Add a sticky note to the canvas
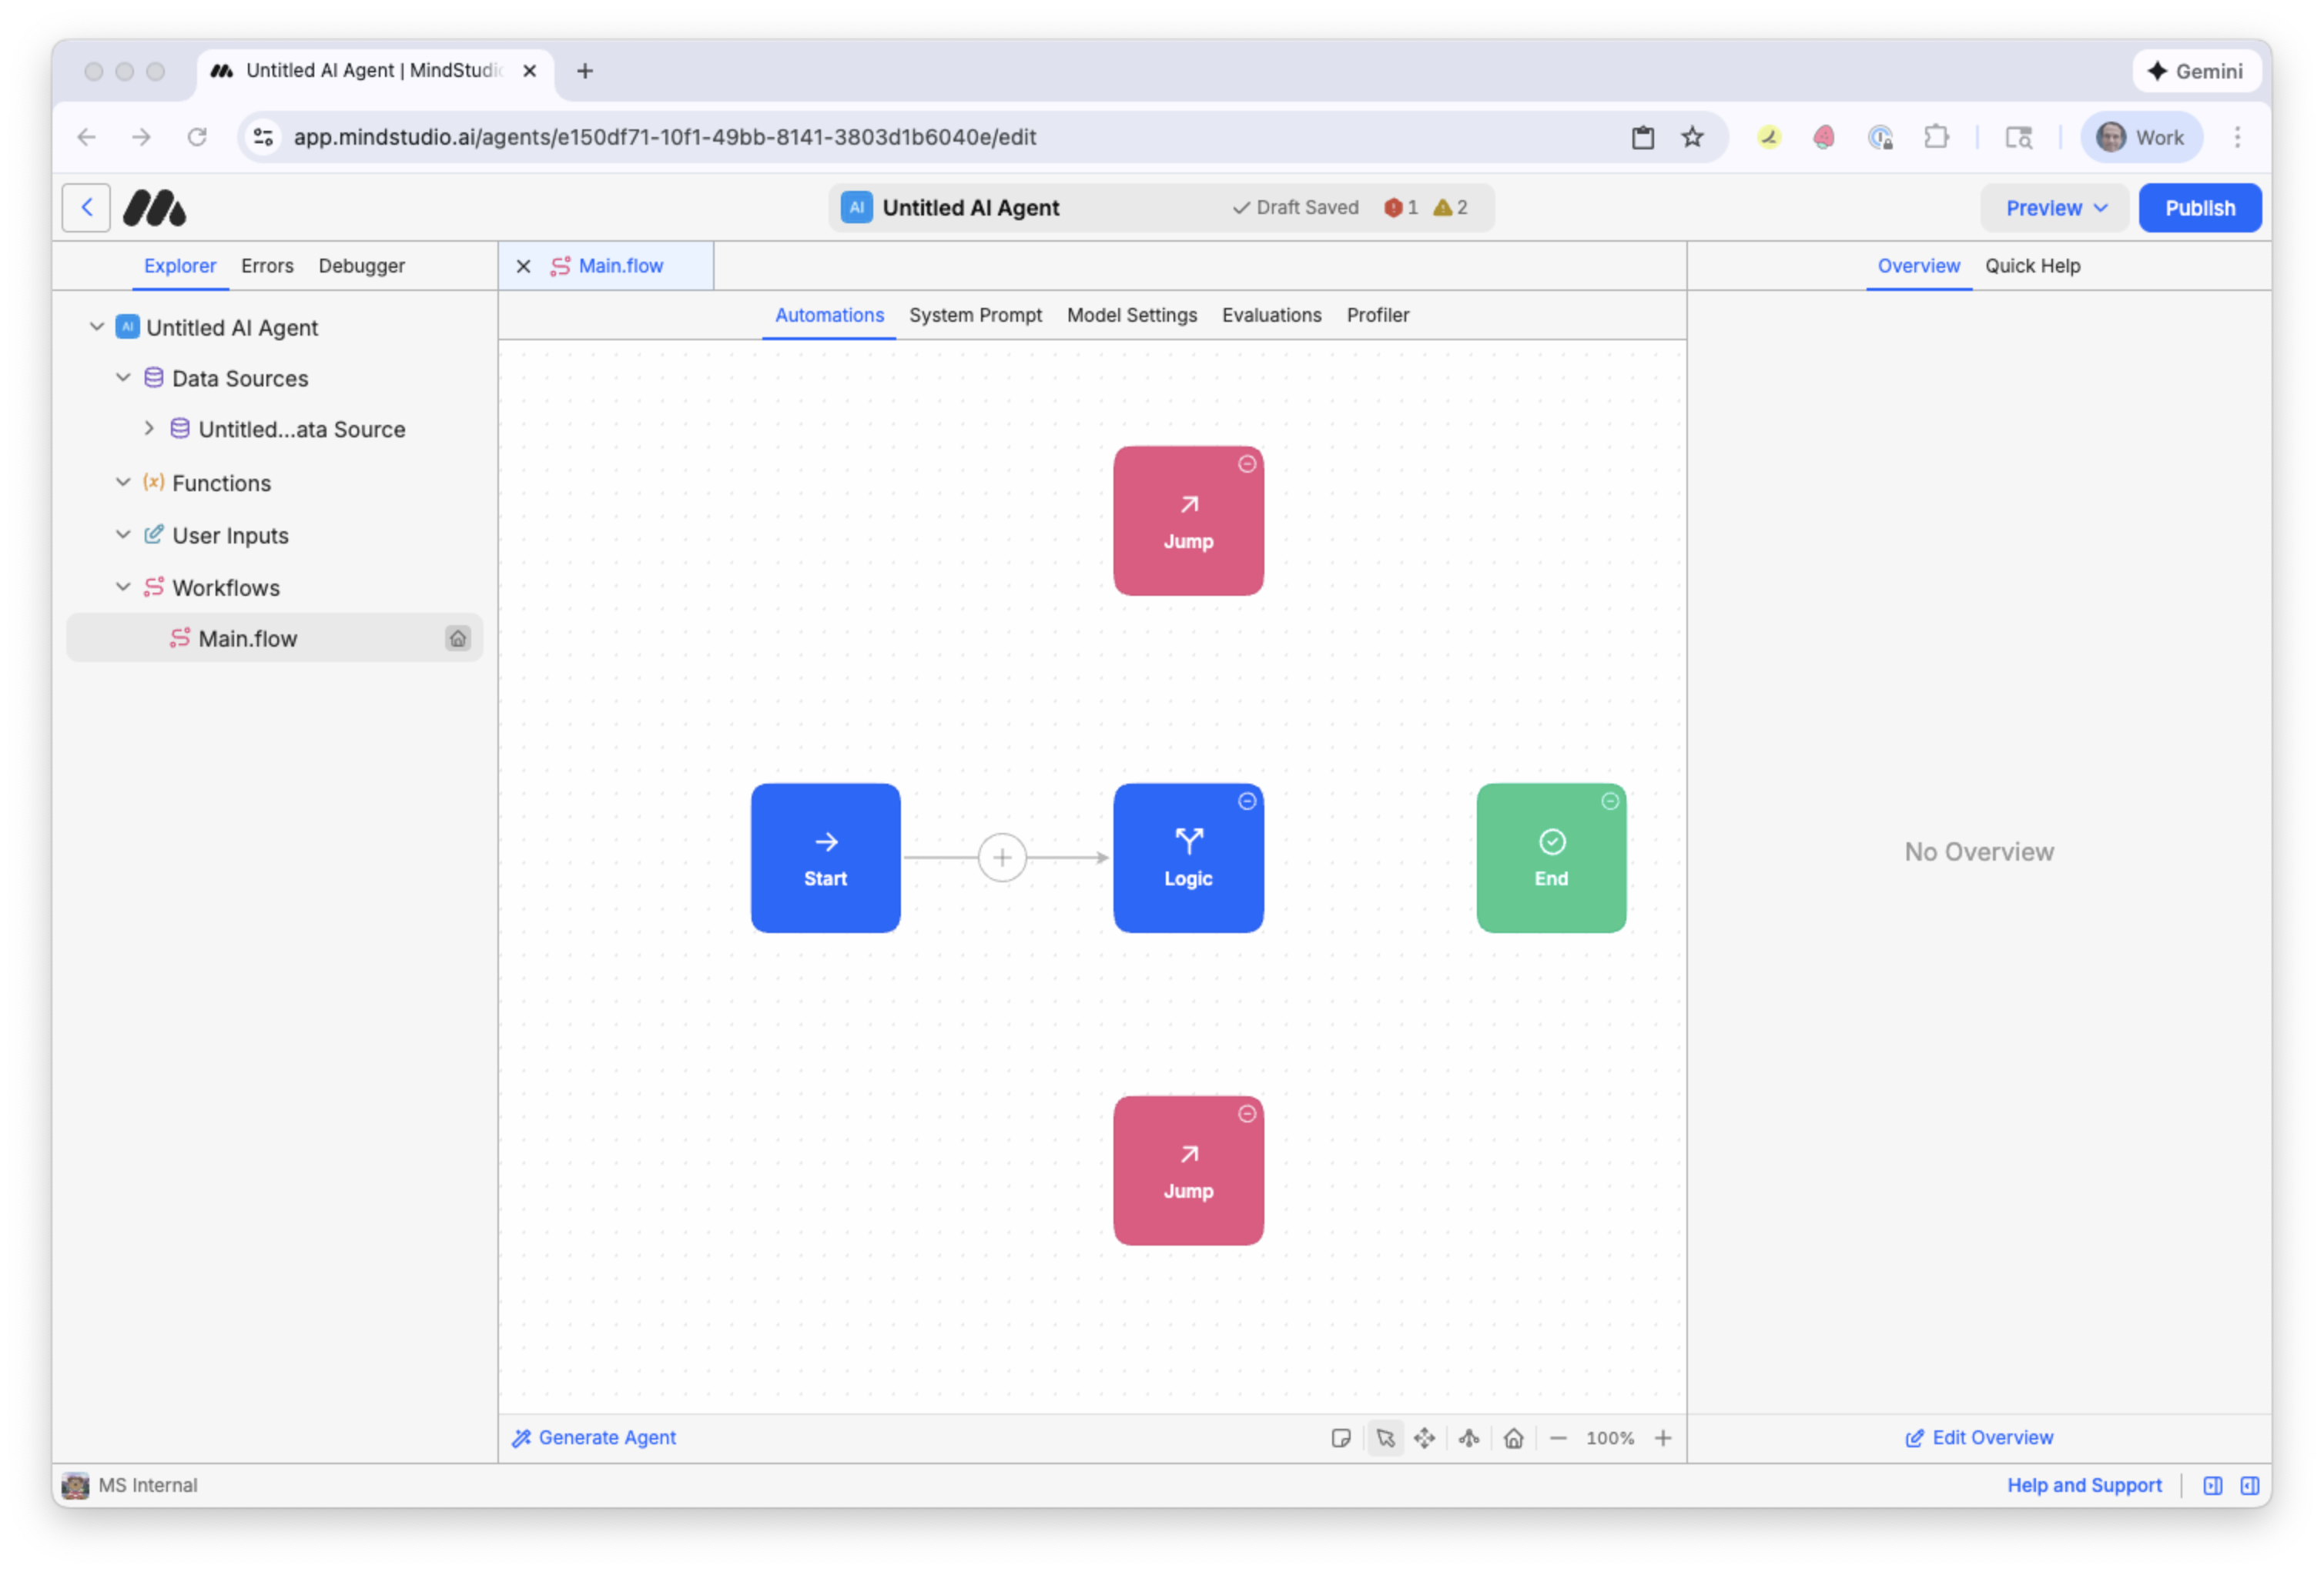This screenshot has width=2324, height=1572. click(x=1342, y=1438)
